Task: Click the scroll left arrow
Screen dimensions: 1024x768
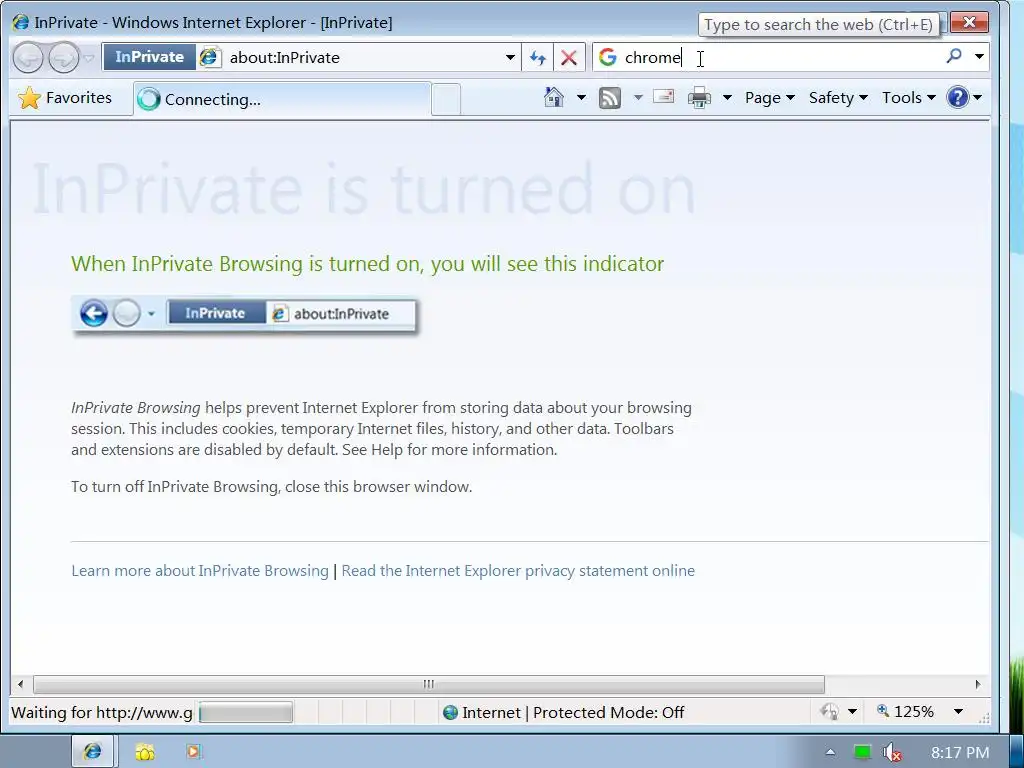Action: 20,684
